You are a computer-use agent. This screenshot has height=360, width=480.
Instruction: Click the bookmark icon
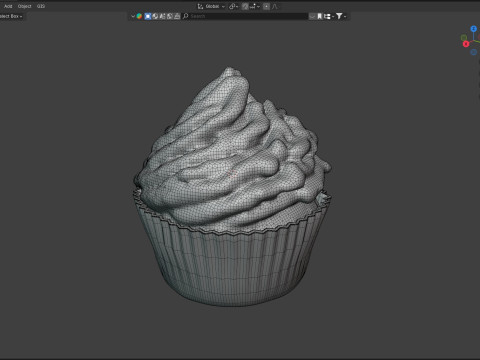click(x=320, y=16)
